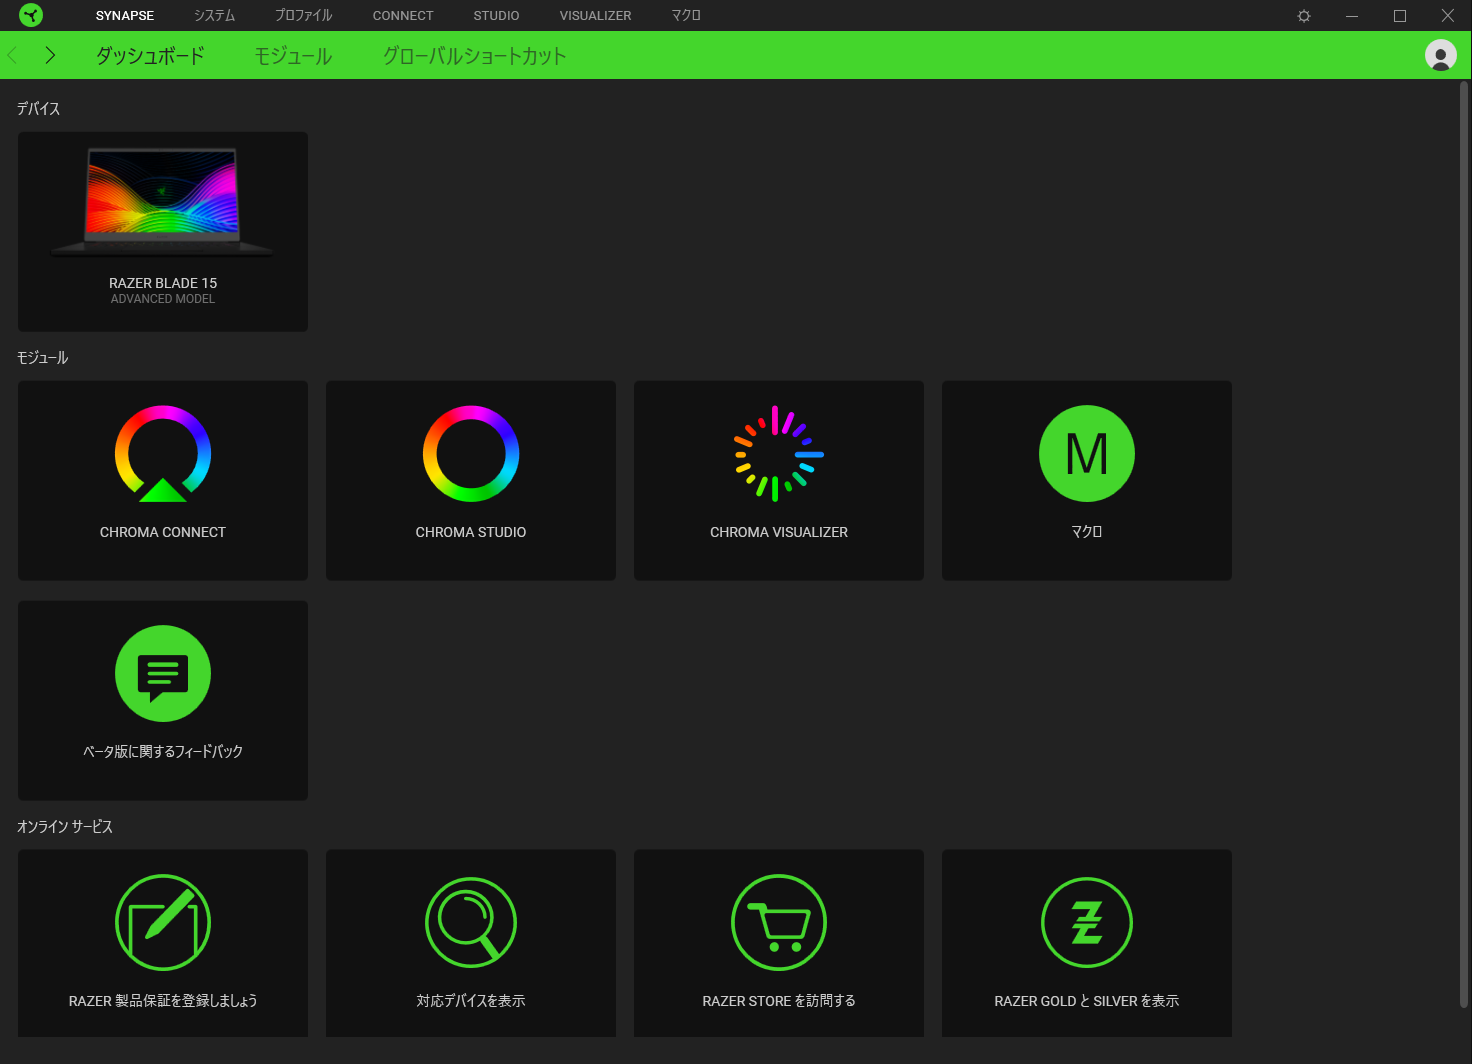Click the vertical scrollbar on the right
Screen dimensions: 1472x1064
1463,540
